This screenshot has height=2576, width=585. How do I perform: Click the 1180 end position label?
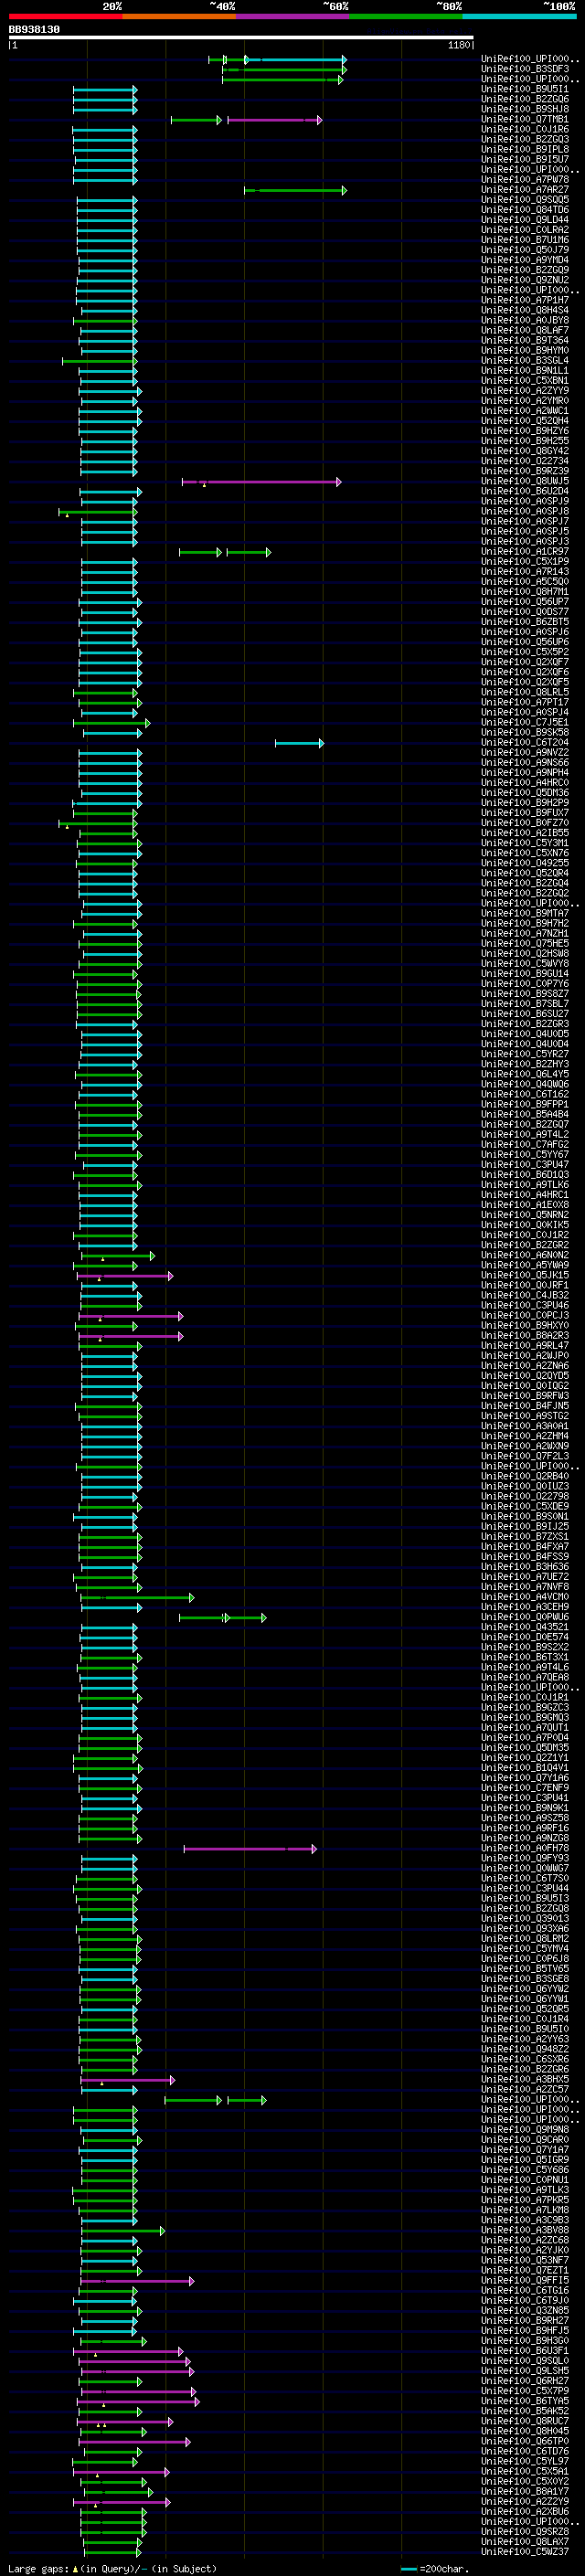[459, 45]
